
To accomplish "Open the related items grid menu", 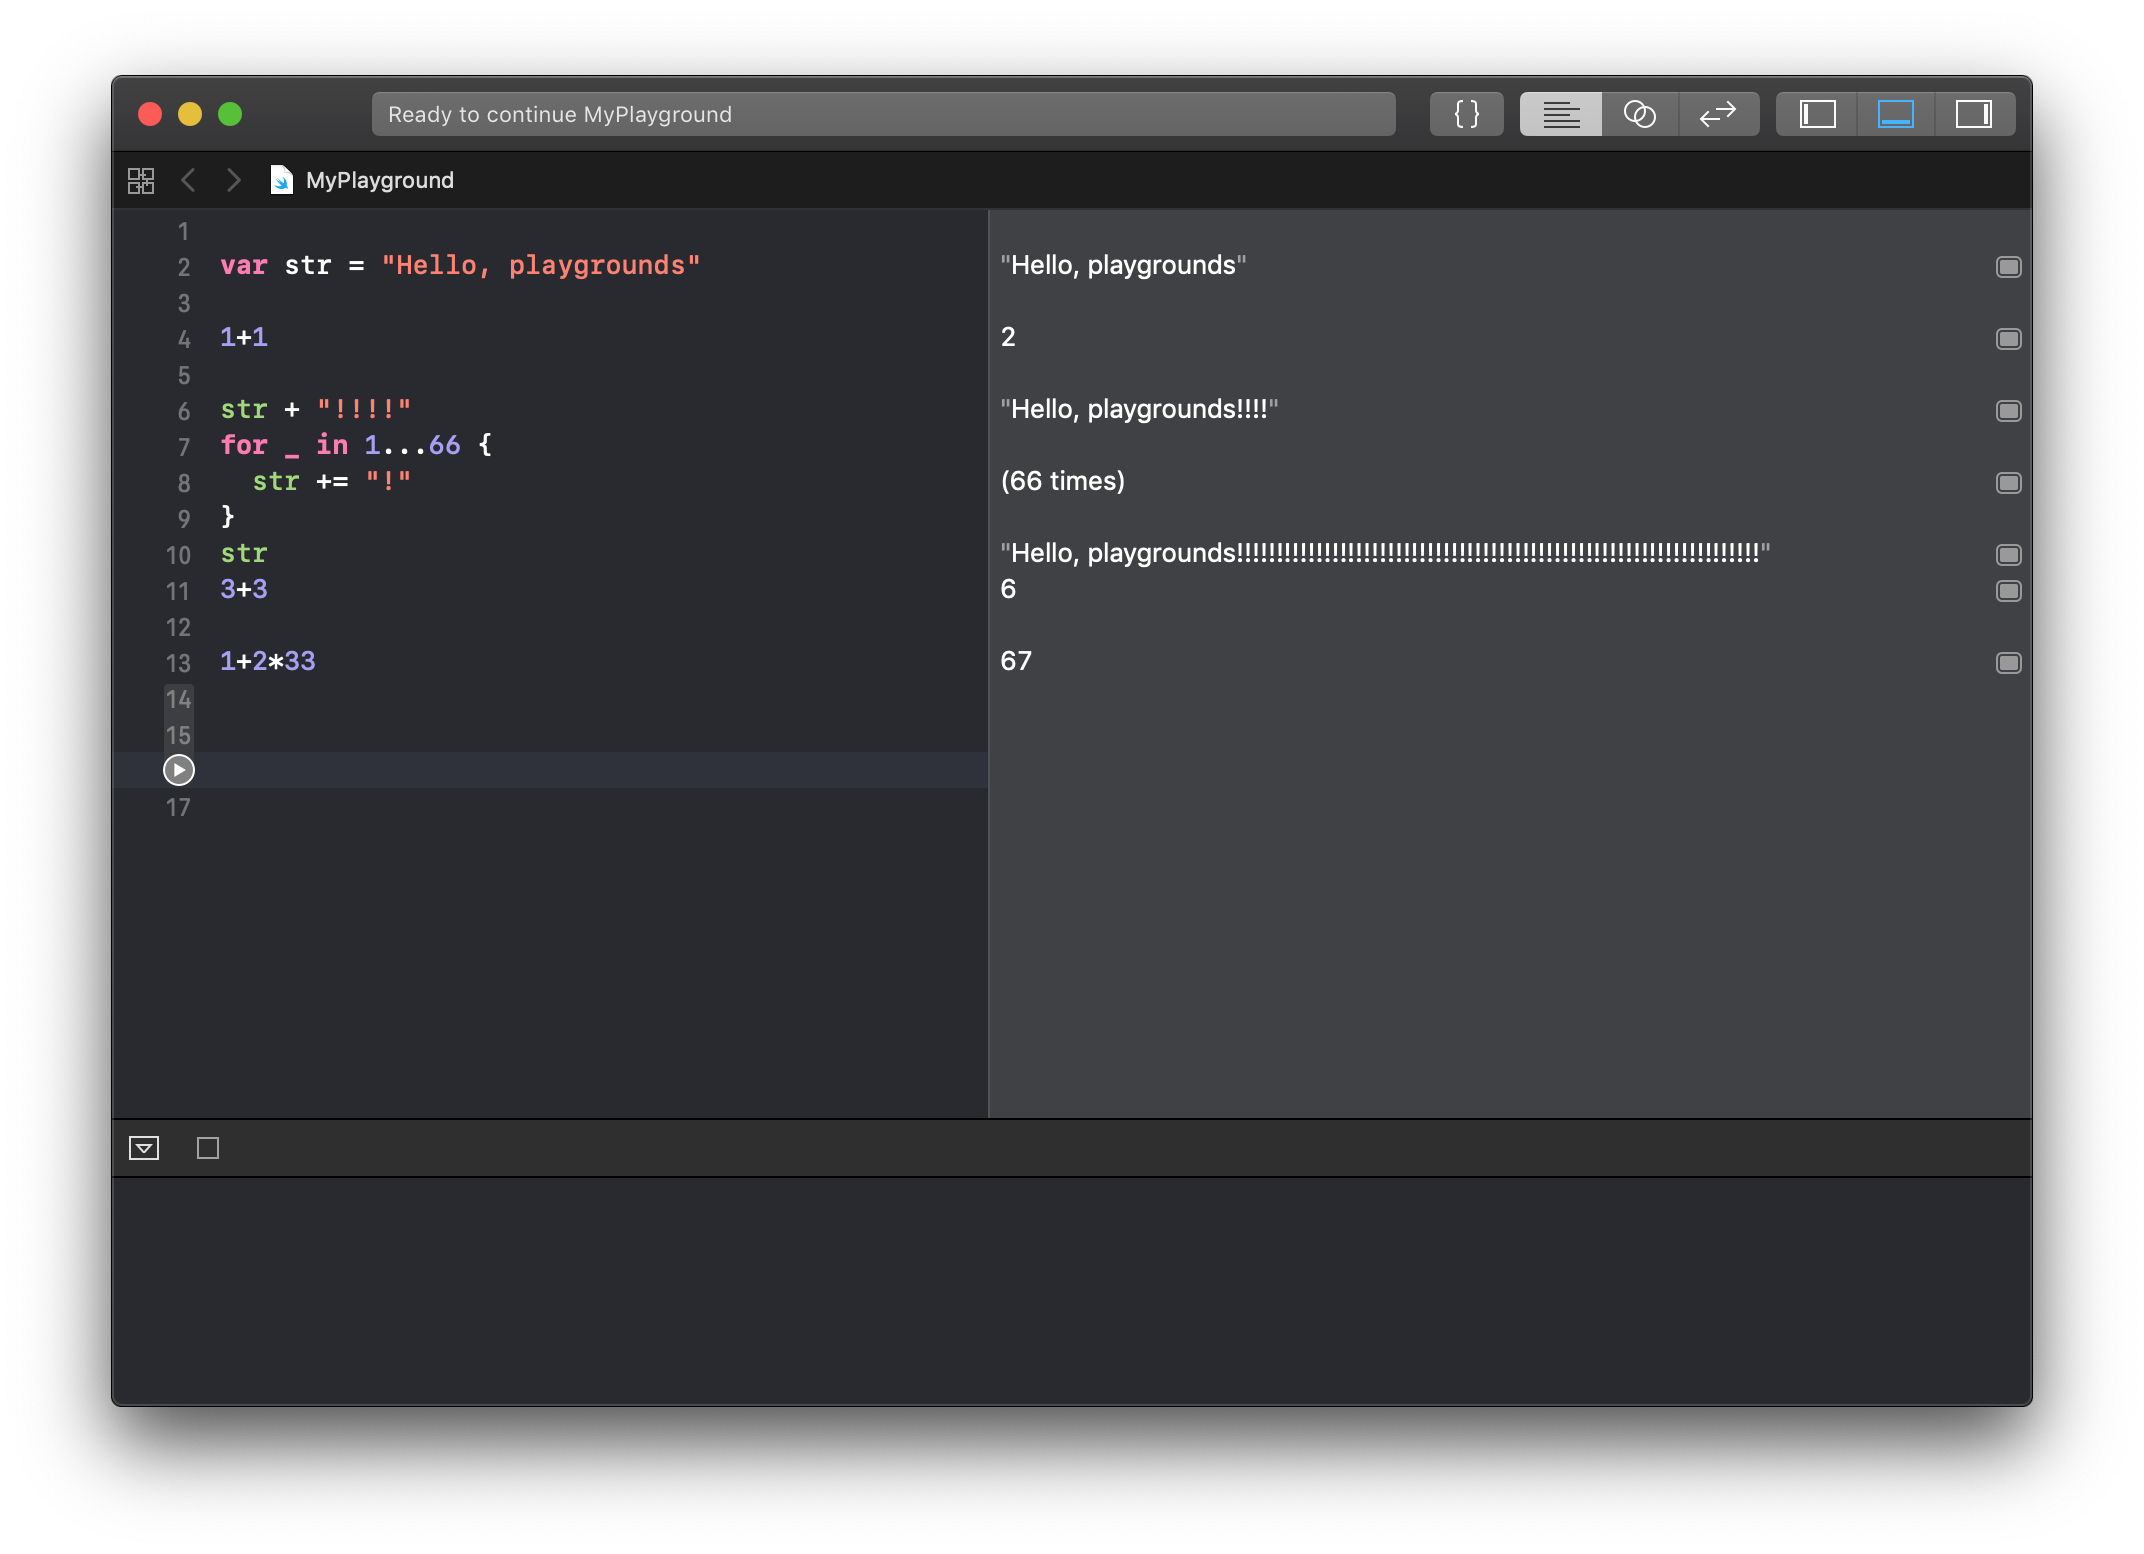I will (x=141, y=180).
